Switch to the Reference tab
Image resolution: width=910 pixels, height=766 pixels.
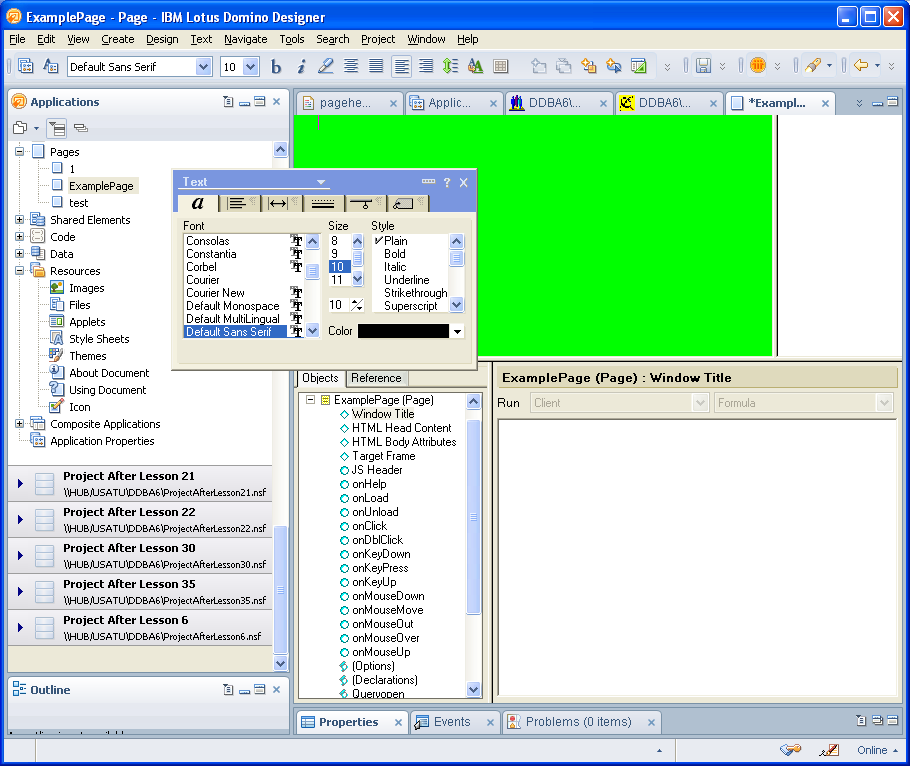pos(376,378)
